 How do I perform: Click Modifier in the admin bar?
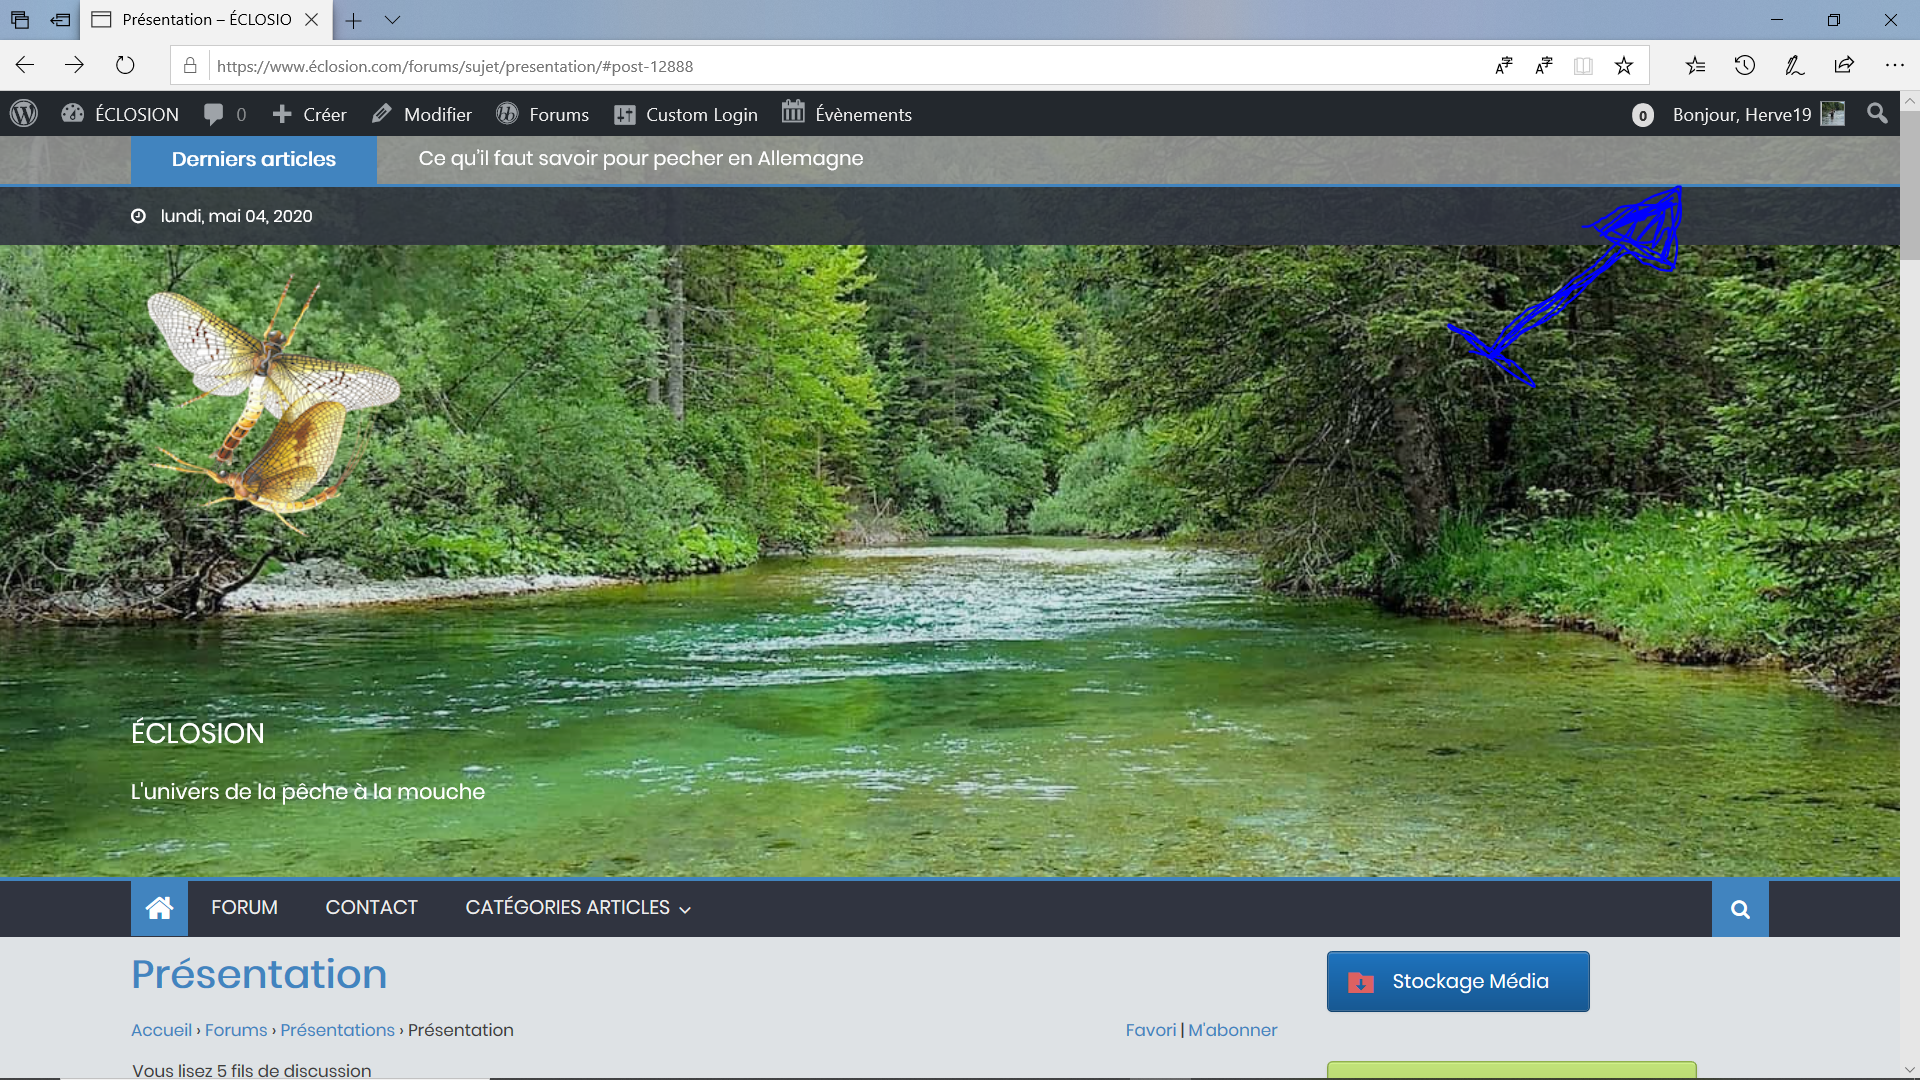click(422, 114)
